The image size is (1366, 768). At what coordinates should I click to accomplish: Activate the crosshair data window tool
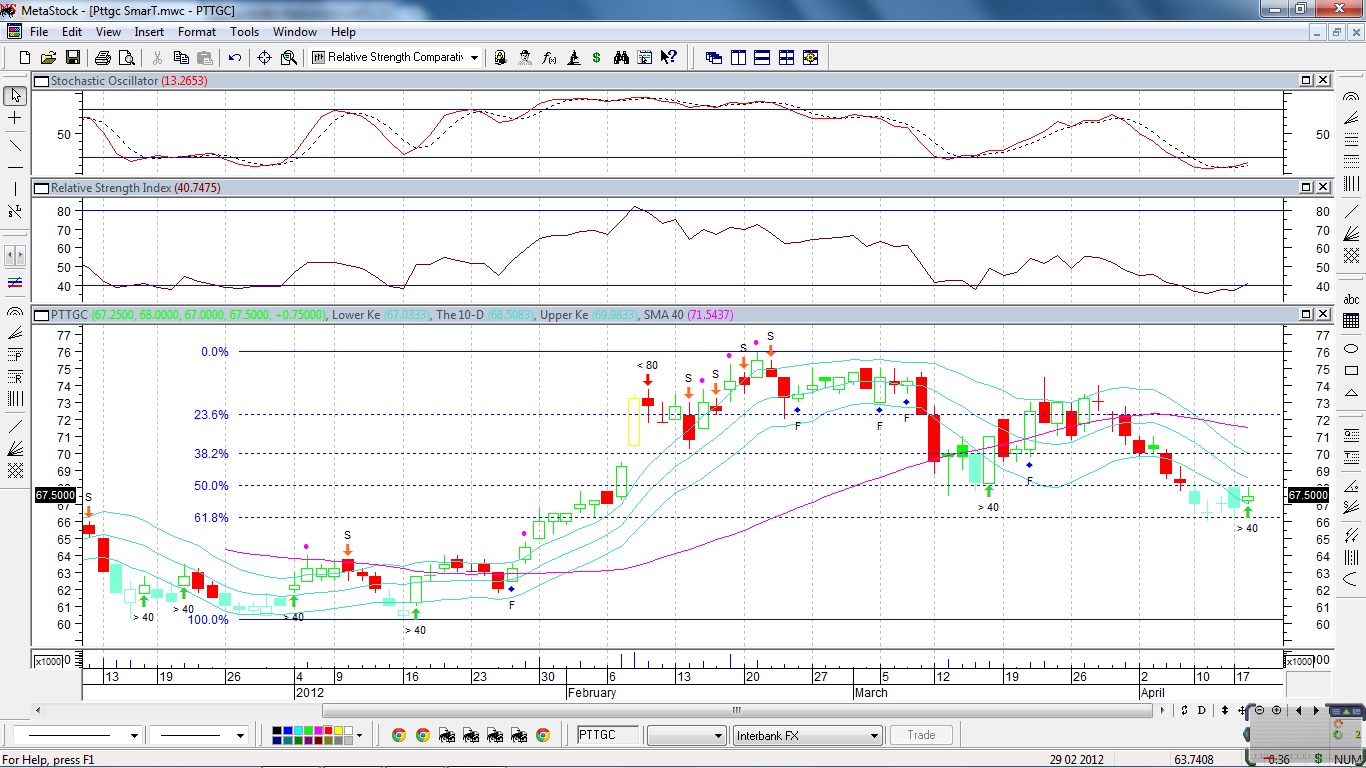265,58
